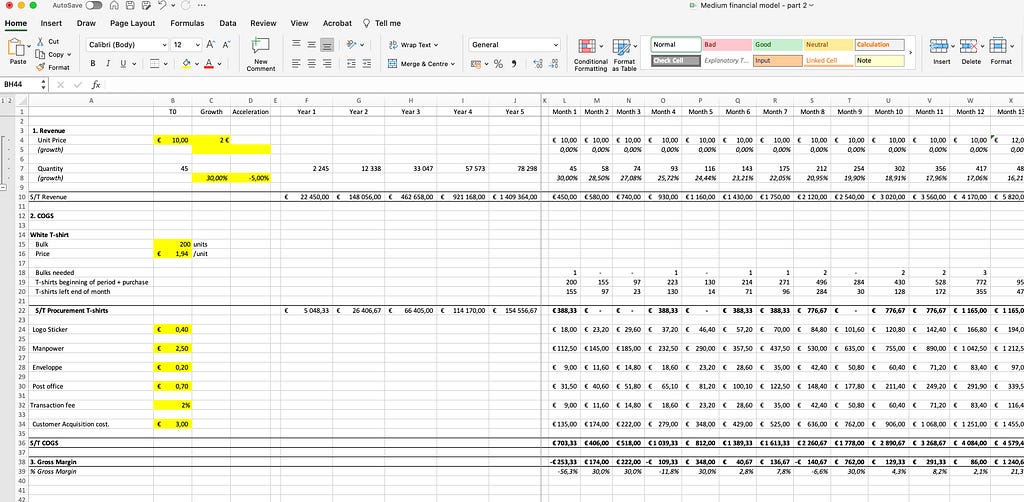
Task: Click the yellow fill colour button
Action: 186,64
